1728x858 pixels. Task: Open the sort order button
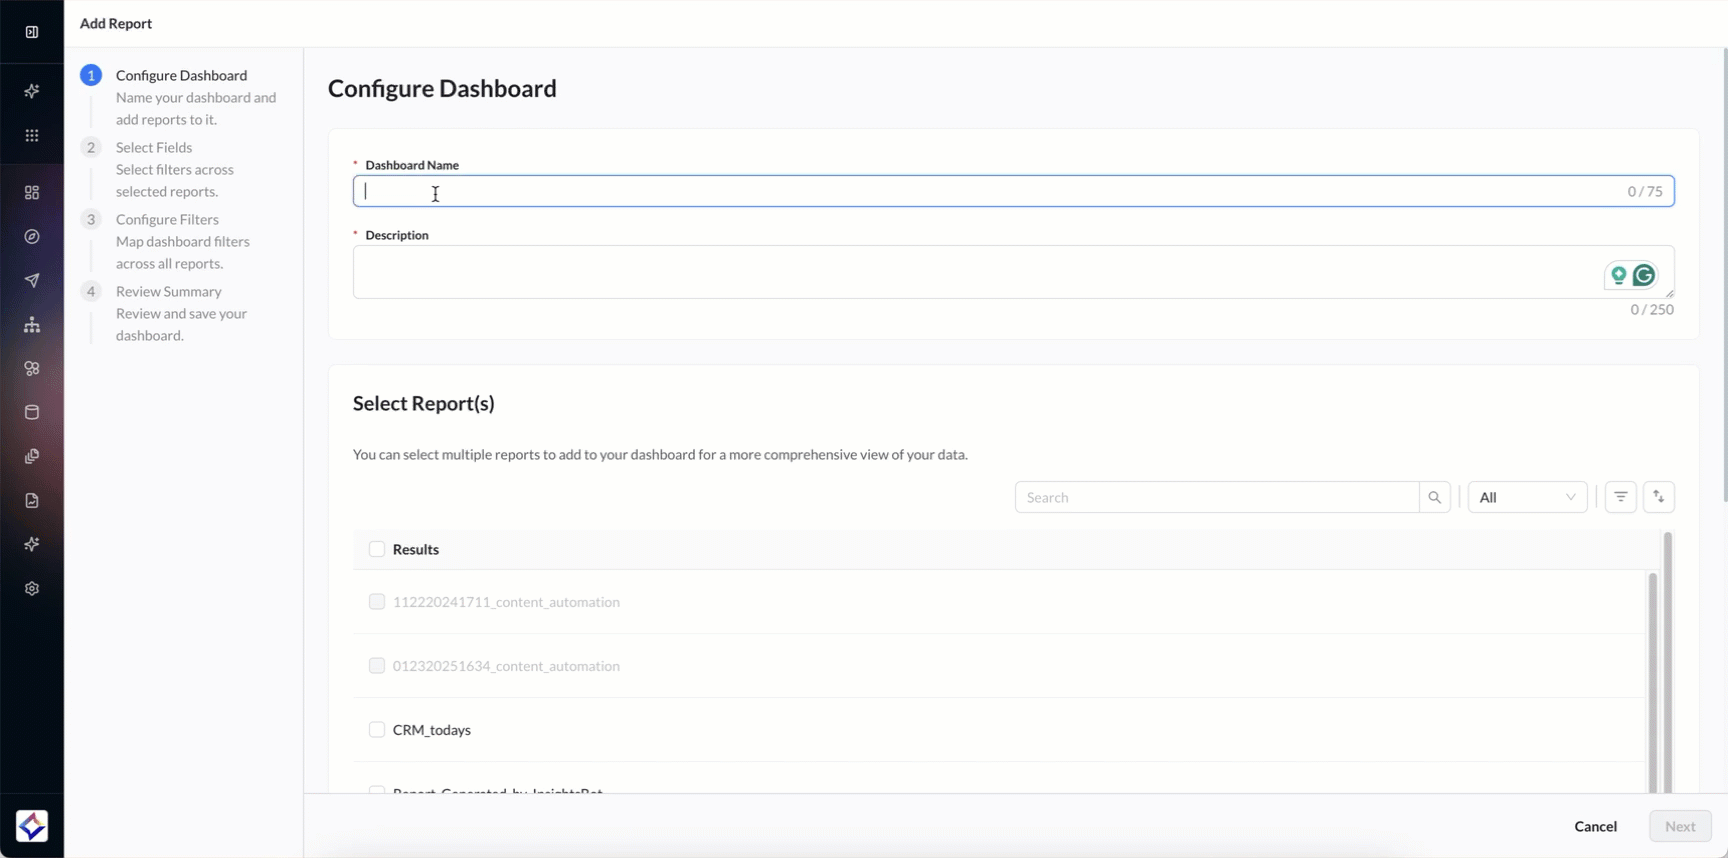[x=1658, y=497]
